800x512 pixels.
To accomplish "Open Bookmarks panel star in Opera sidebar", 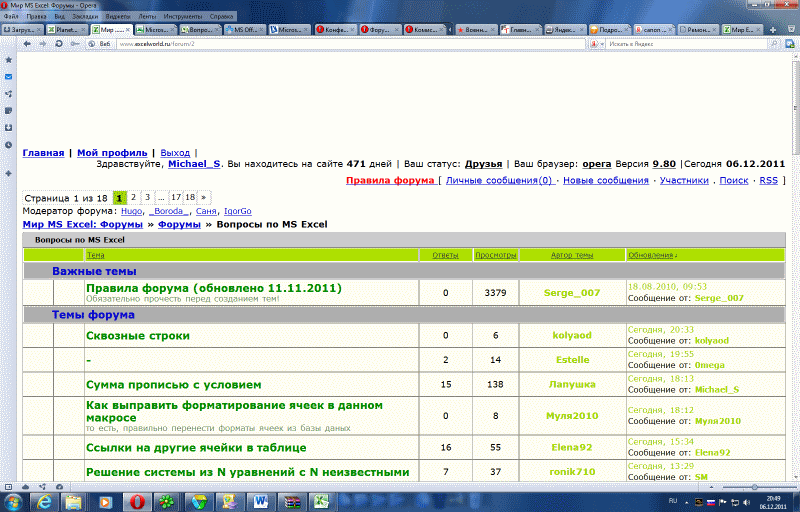I will [x=8, y=60].
